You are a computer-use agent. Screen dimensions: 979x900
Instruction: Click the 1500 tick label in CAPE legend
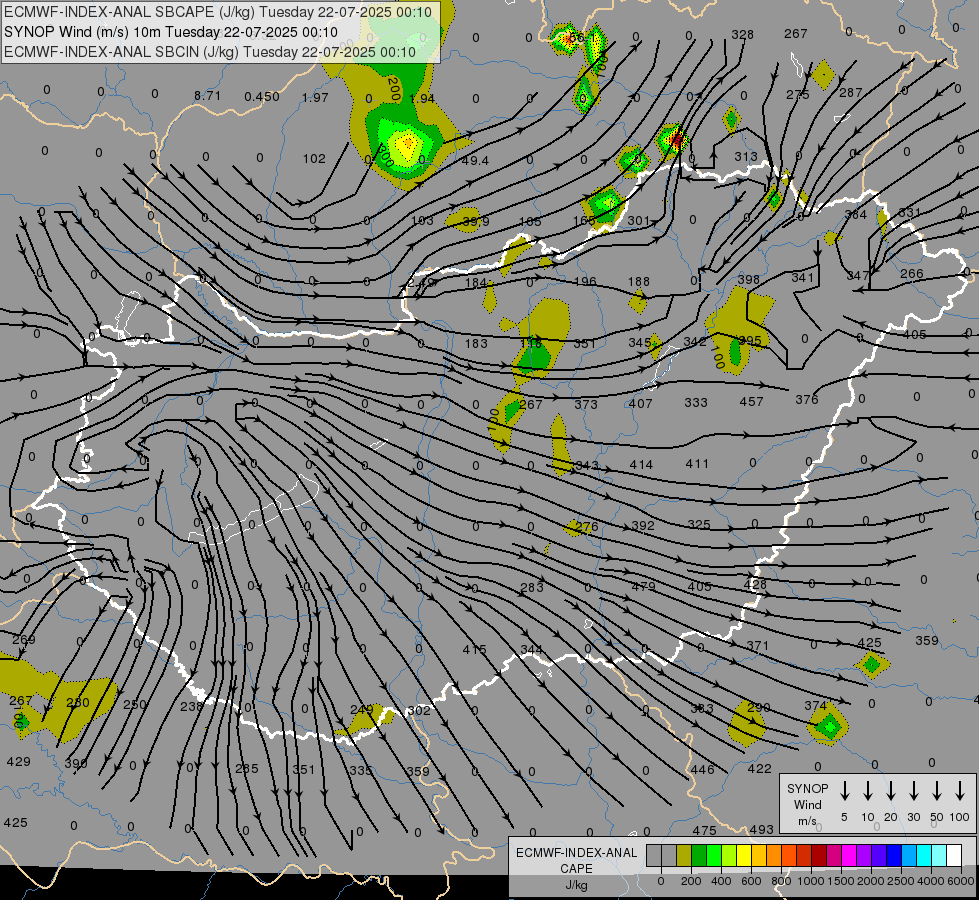(840, 881)
